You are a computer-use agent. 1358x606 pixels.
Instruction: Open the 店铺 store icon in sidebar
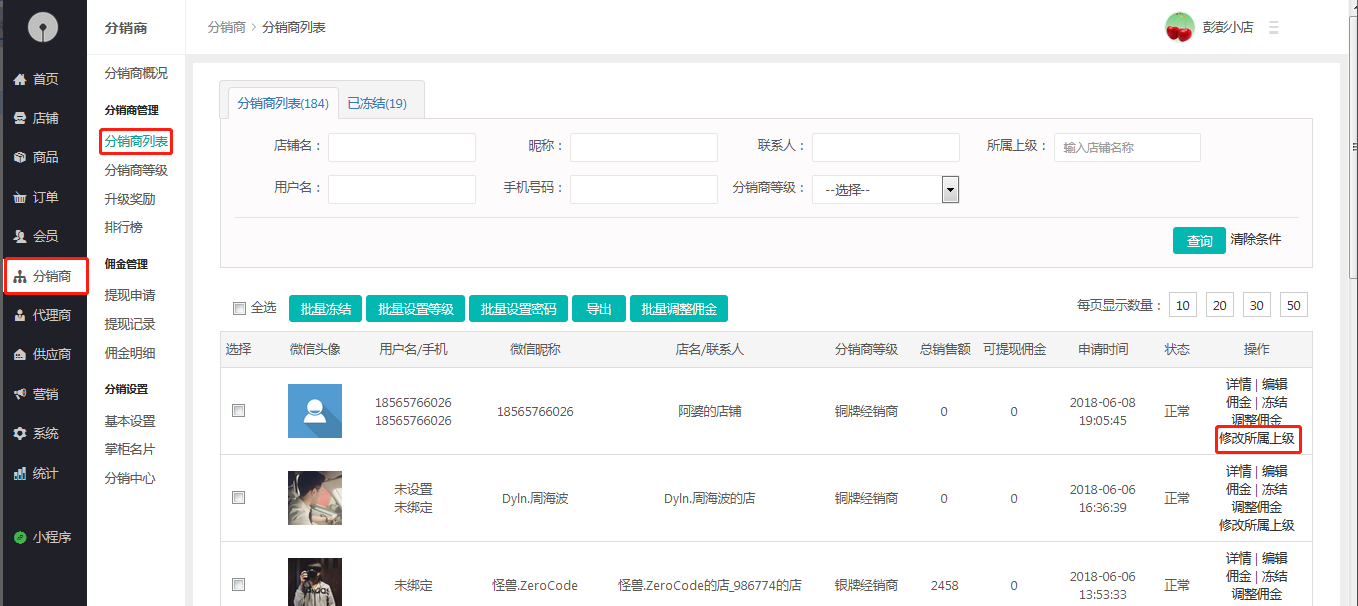[x=19, y=118]
